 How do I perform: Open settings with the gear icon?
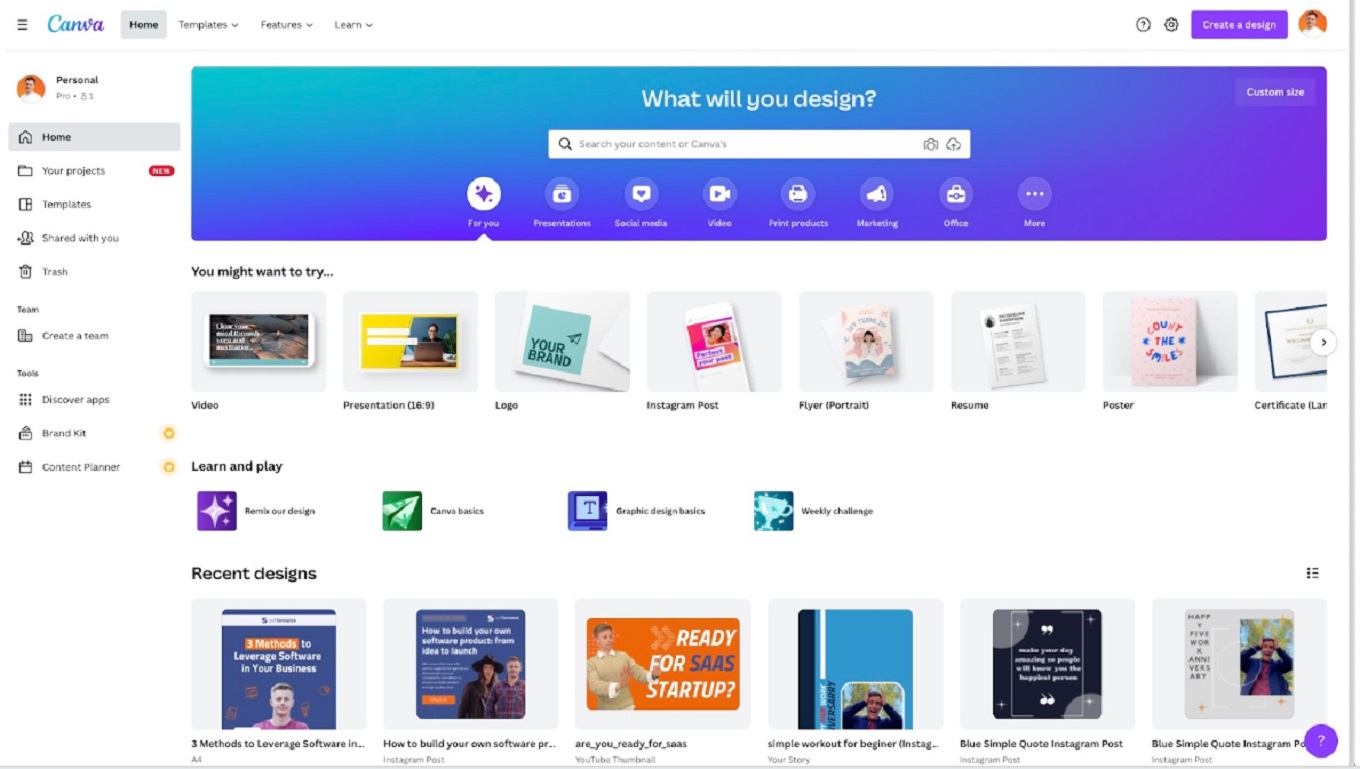click(1171, 25)
